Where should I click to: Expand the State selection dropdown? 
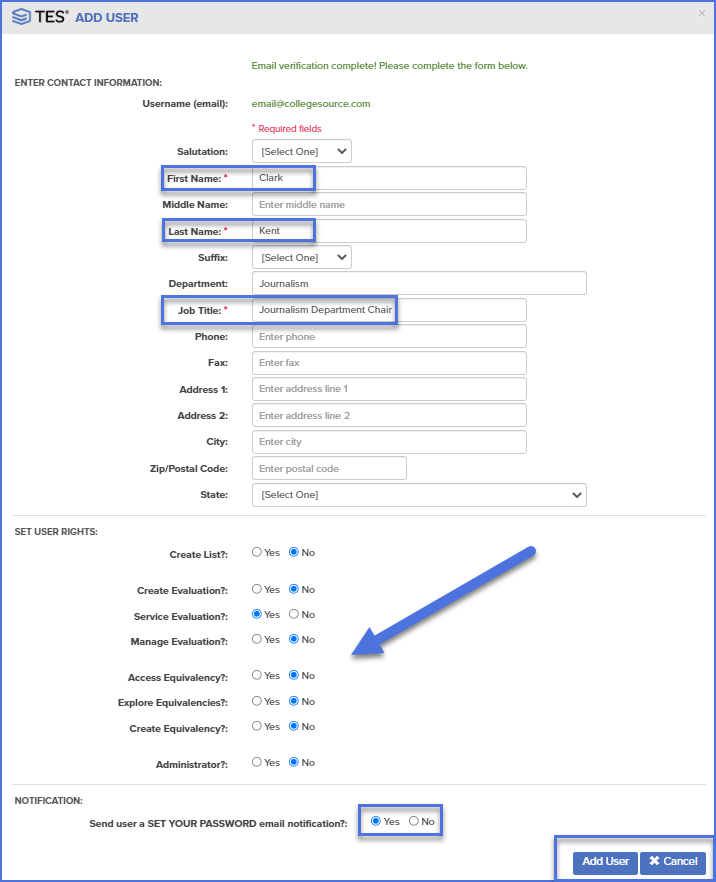tap(418, 494)
